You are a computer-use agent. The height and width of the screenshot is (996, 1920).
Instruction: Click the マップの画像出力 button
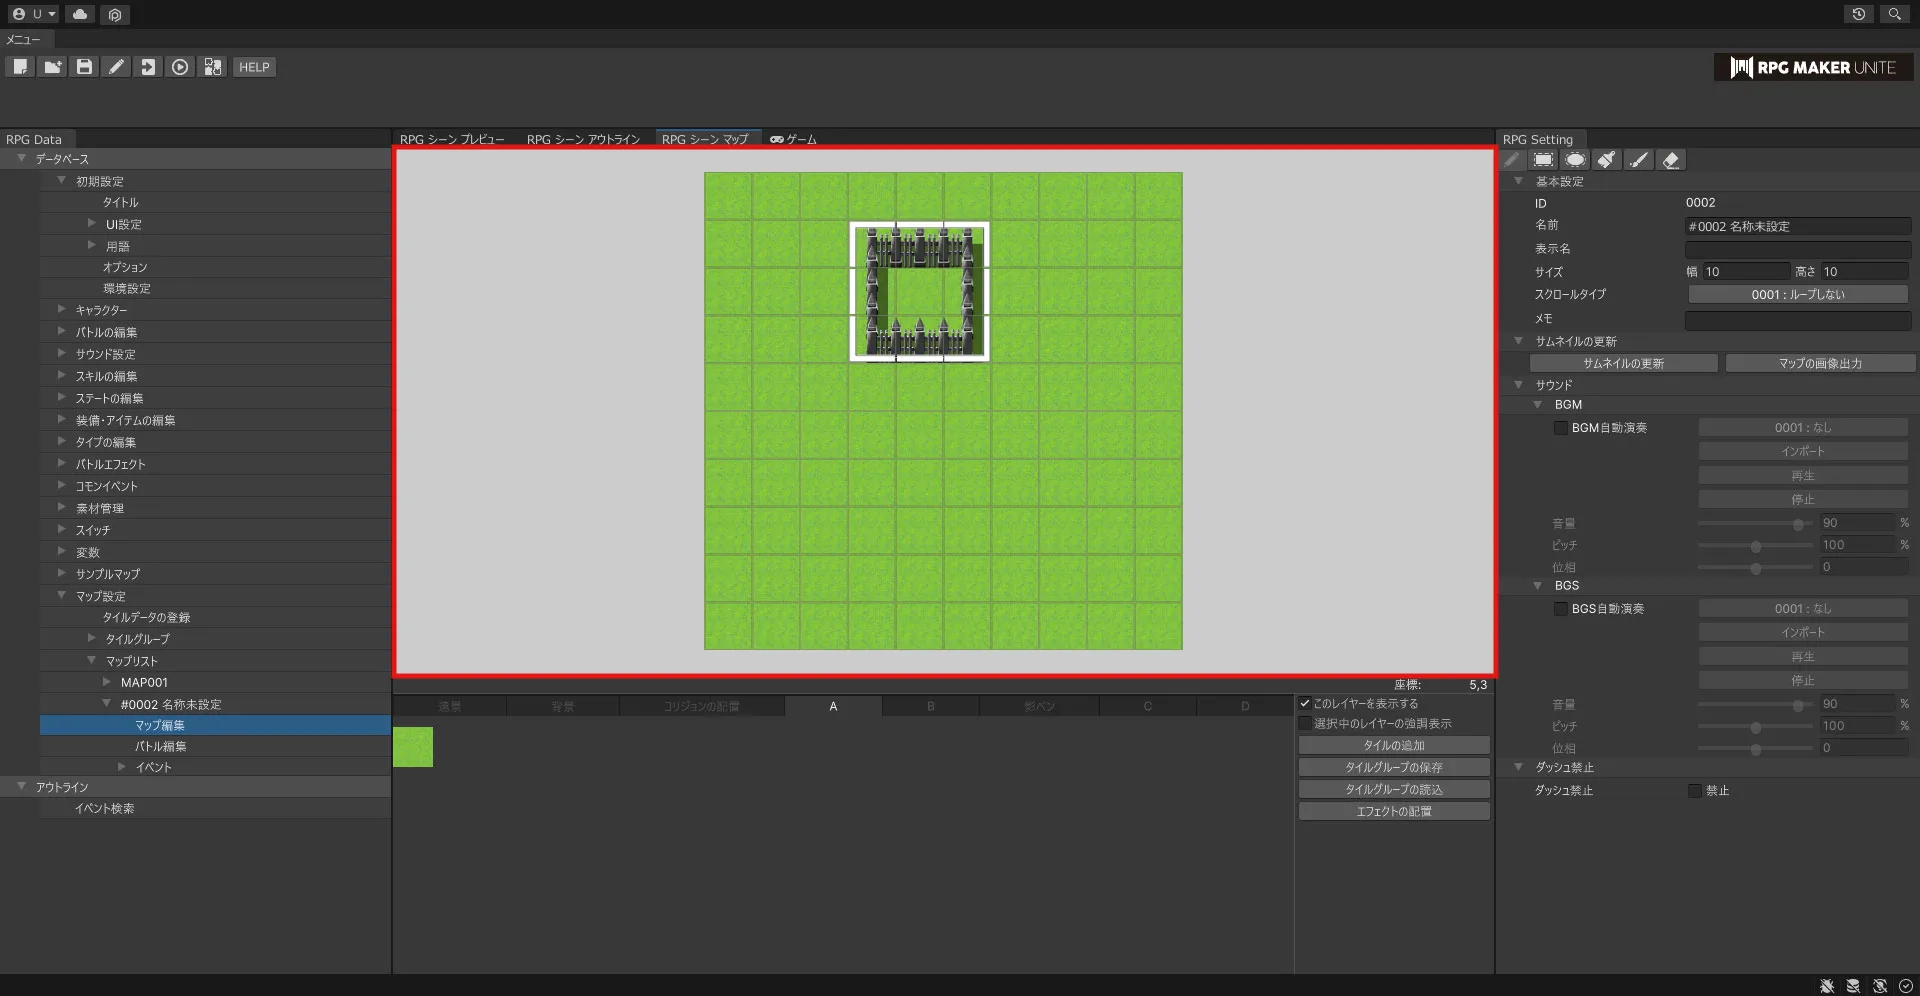[1819, 363]
